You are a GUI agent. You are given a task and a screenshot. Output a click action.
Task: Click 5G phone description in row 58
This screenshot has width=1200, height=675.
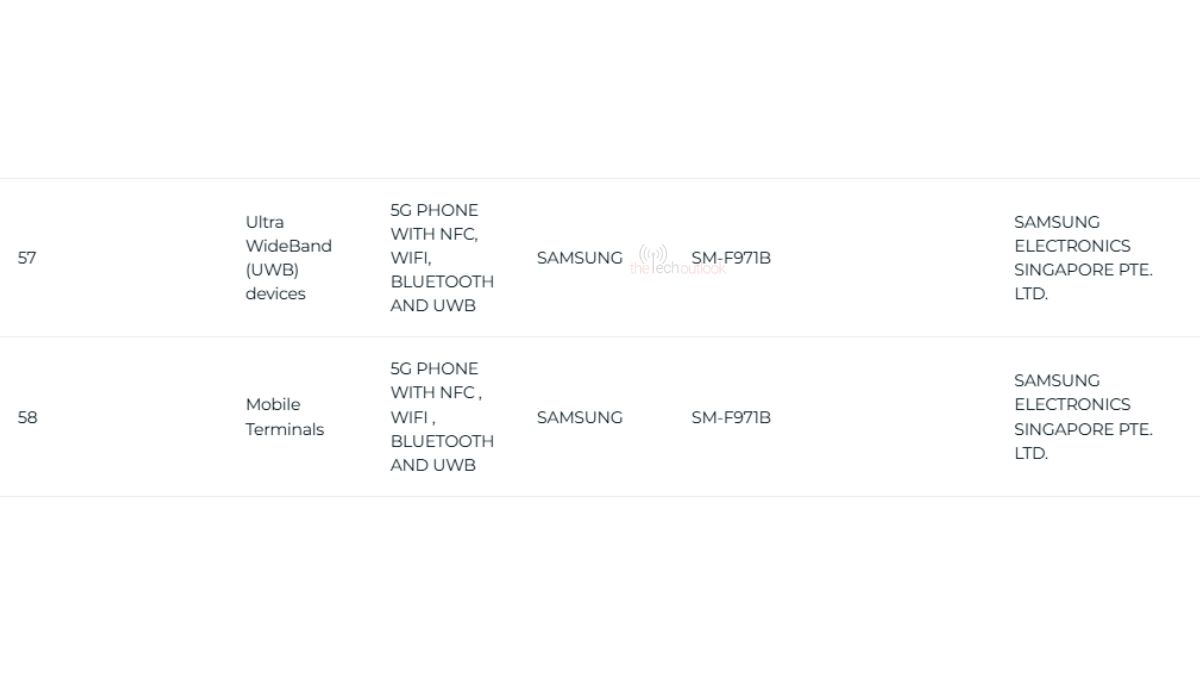(x=442, y=417)
